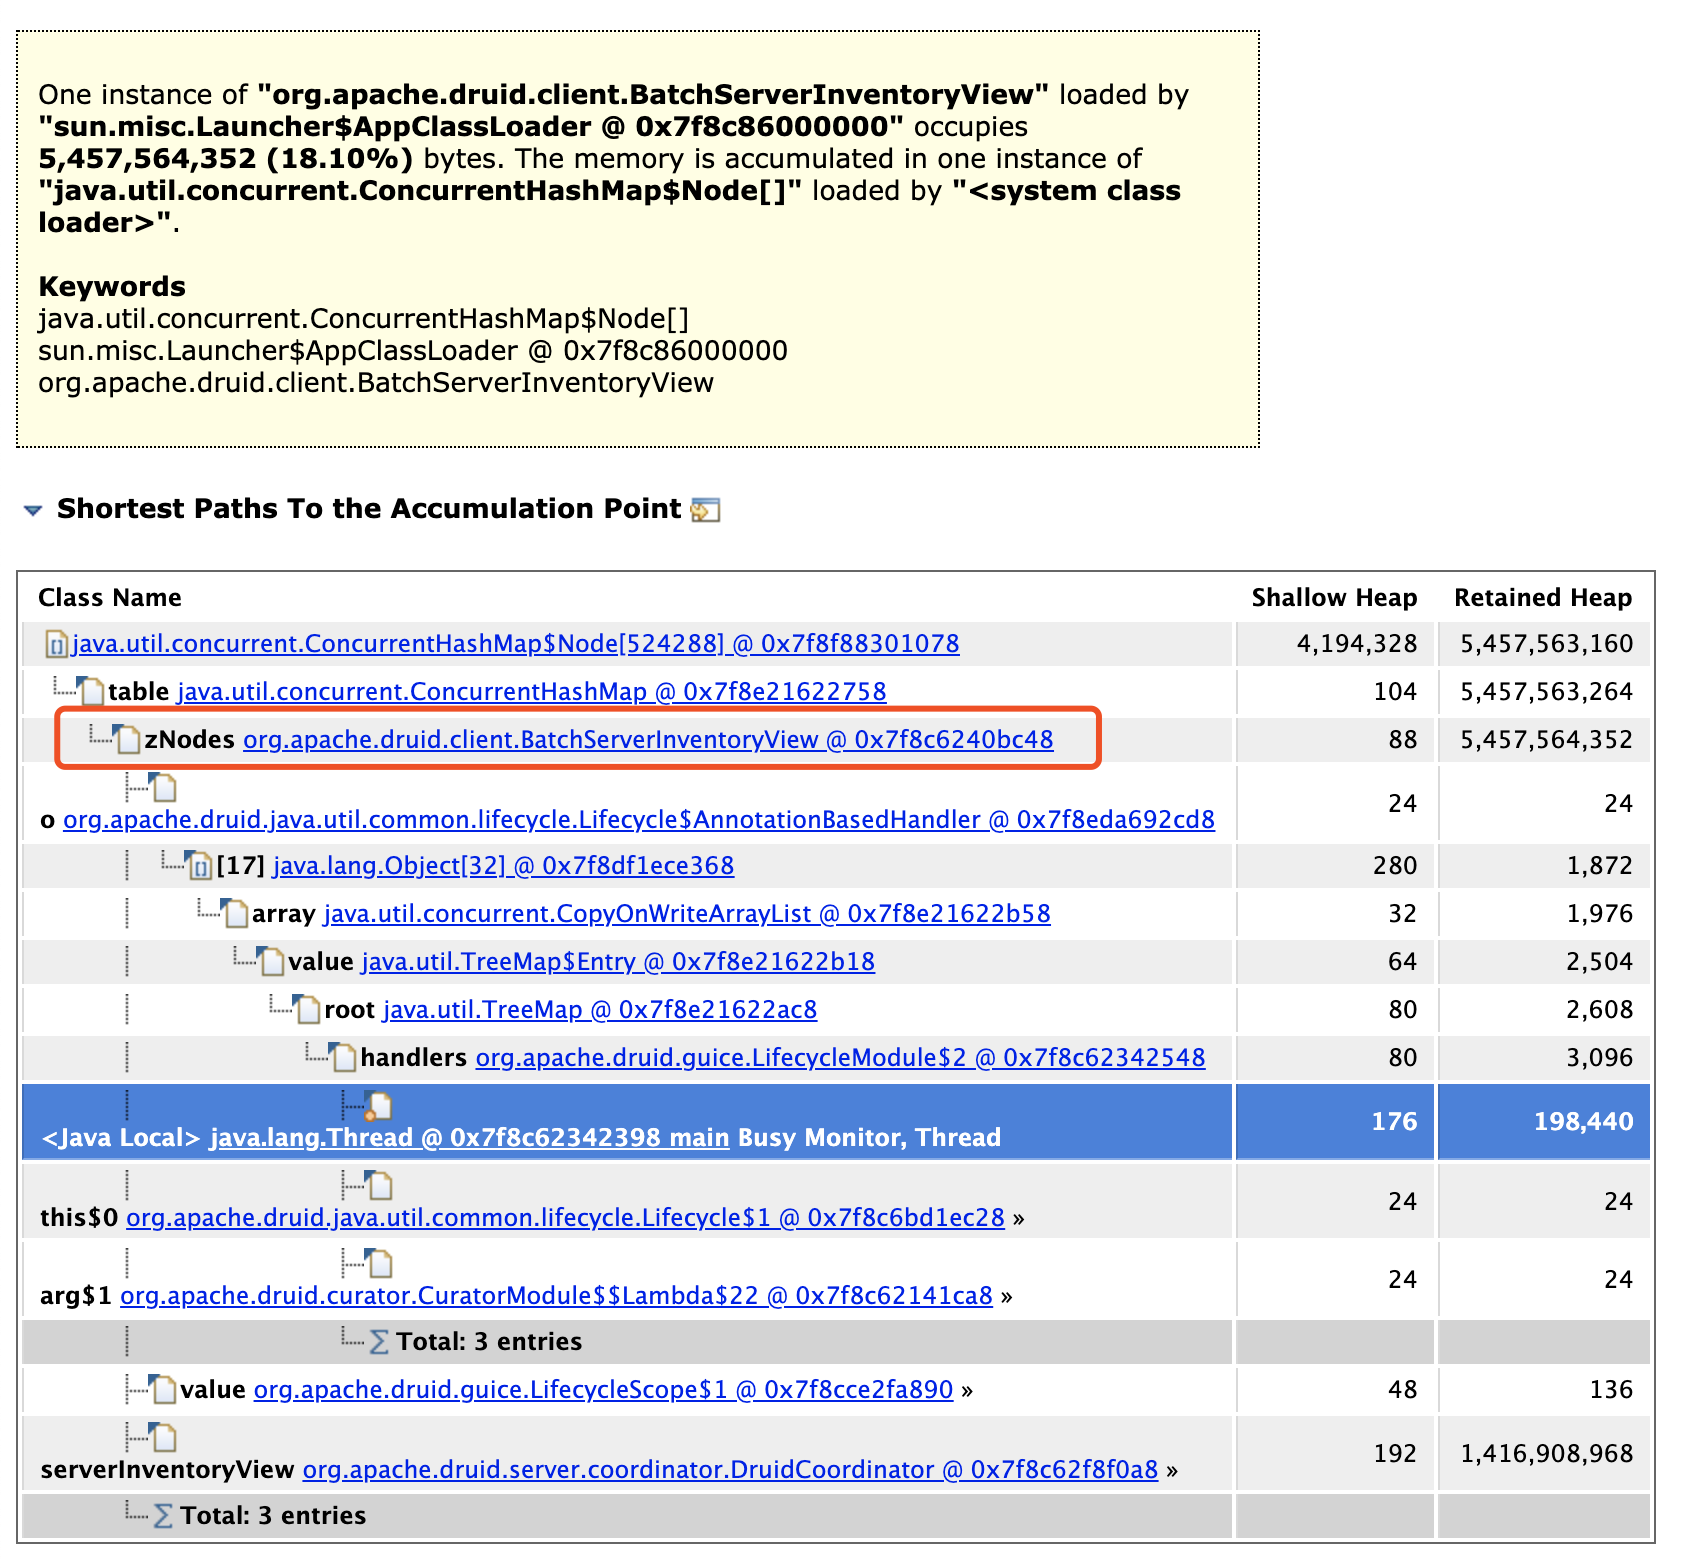Image resolution: width=1702 pixels, height=1568 pixels.
Task: Click array icon of ConcurrentHashMap$Node[524288] row
Action: click(x=57, y=644)
